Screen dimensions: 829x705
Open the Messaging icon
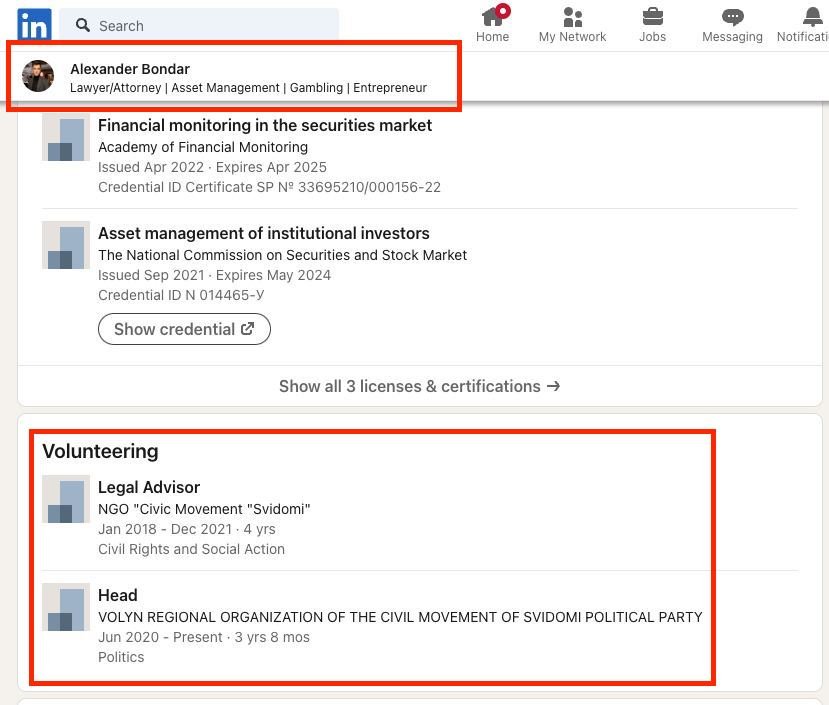(x=732, y=17)
